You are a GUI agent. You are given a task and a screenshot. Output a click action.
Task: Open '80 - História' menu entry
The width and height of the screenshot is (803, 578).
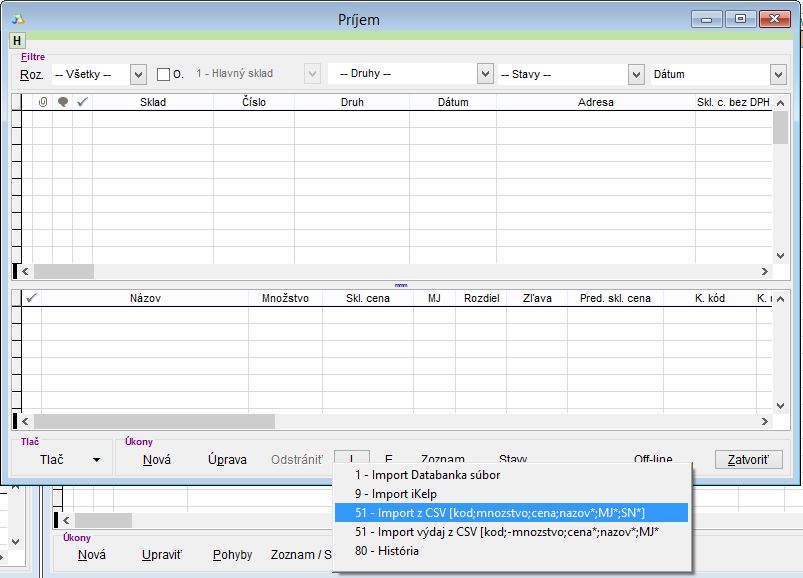(x=387, y=551)
